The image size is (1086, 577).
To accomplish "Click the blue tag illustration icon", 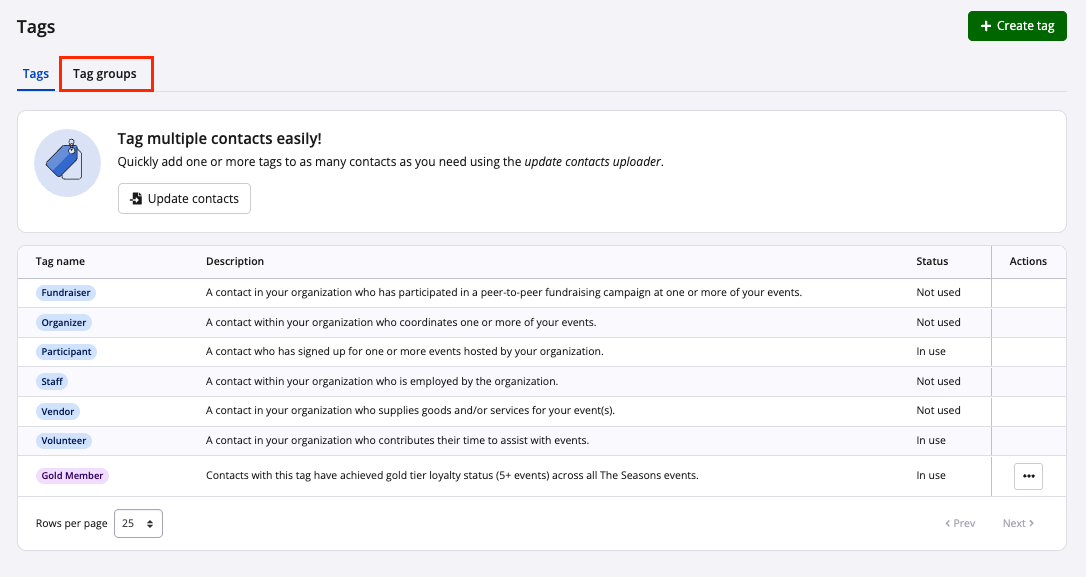I will click(x=67, y=163).
